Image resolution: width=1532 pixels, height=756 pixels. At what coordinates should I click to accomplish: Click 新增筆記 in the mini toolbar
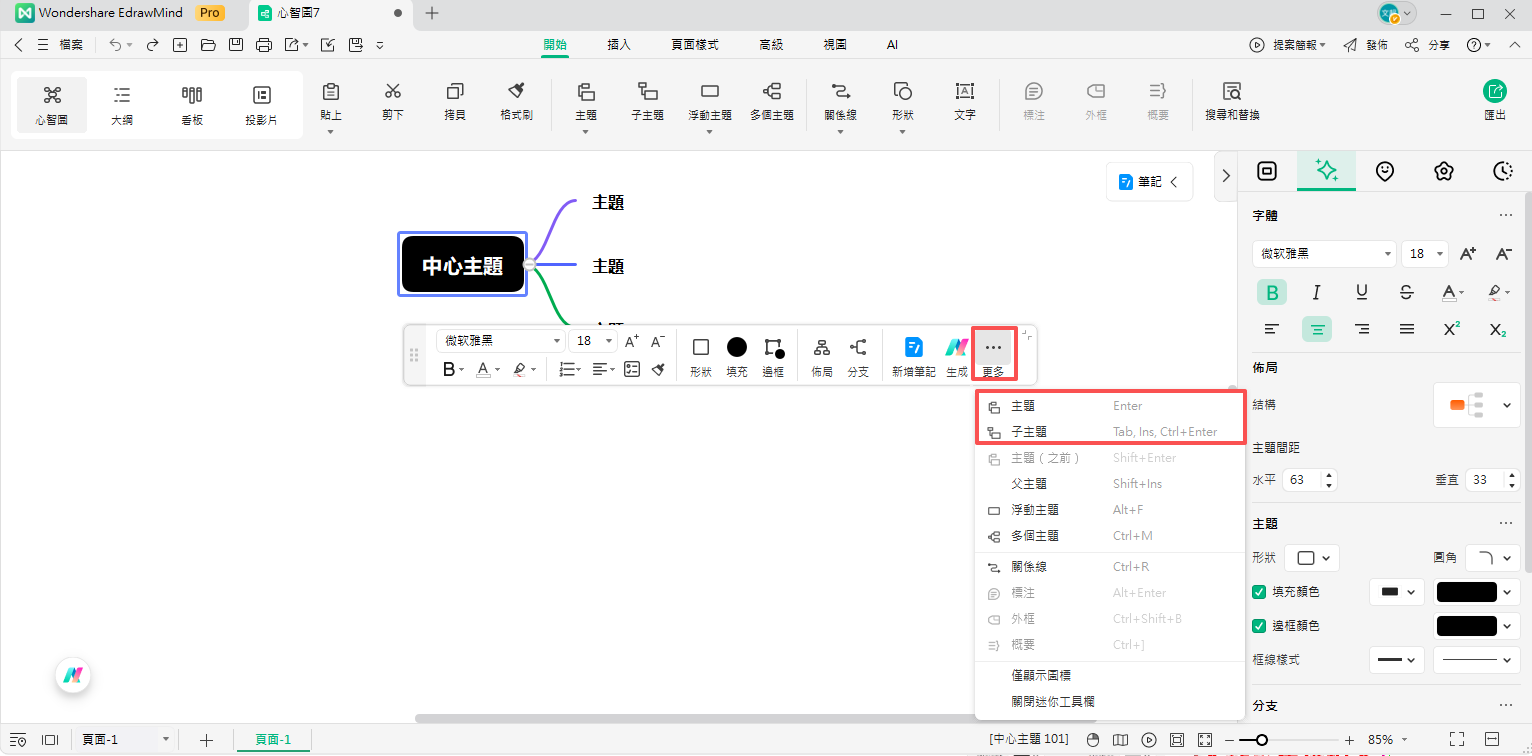pos(912,353)
